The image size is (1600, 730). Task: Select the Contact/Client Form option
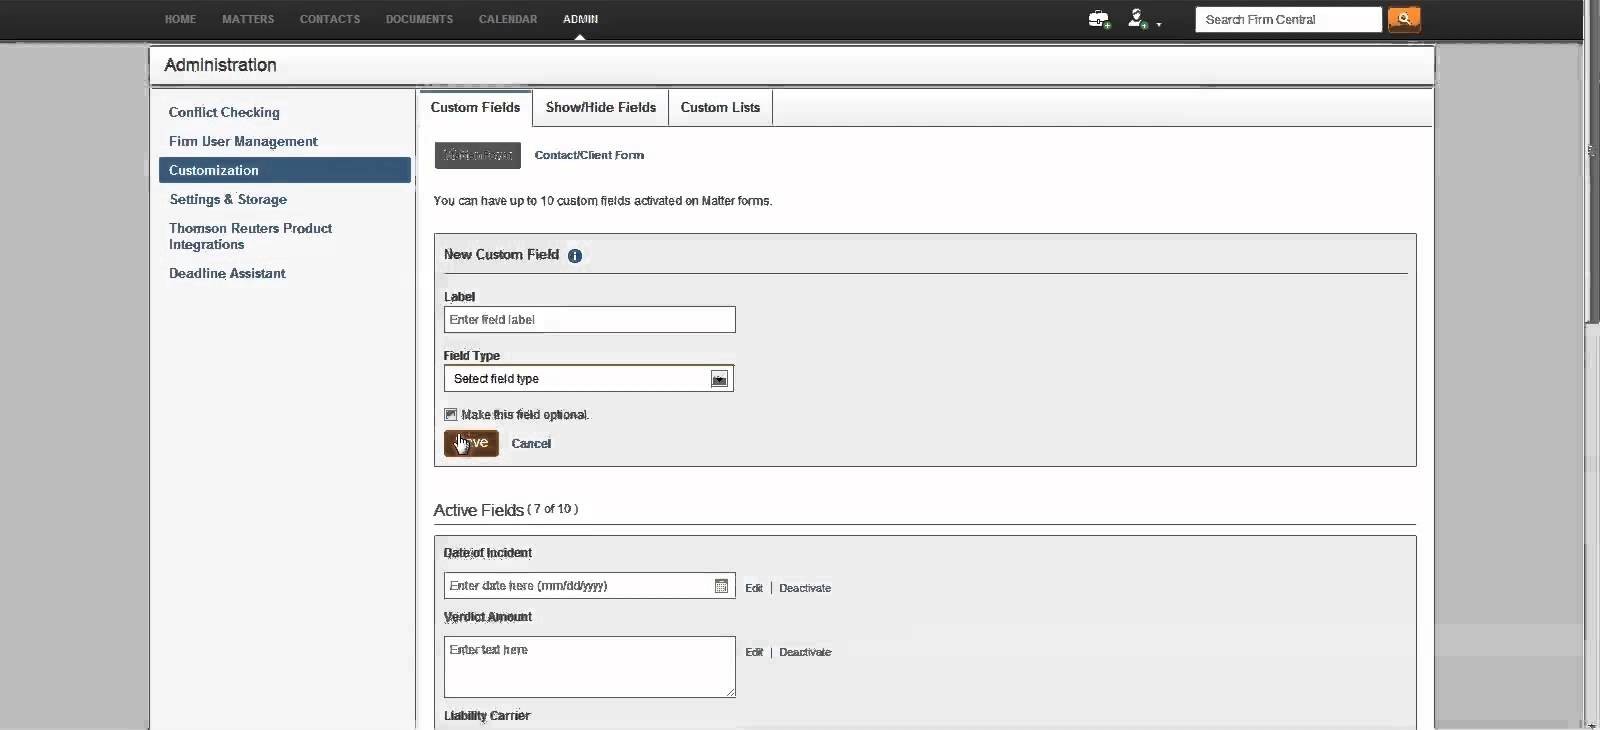589,155
